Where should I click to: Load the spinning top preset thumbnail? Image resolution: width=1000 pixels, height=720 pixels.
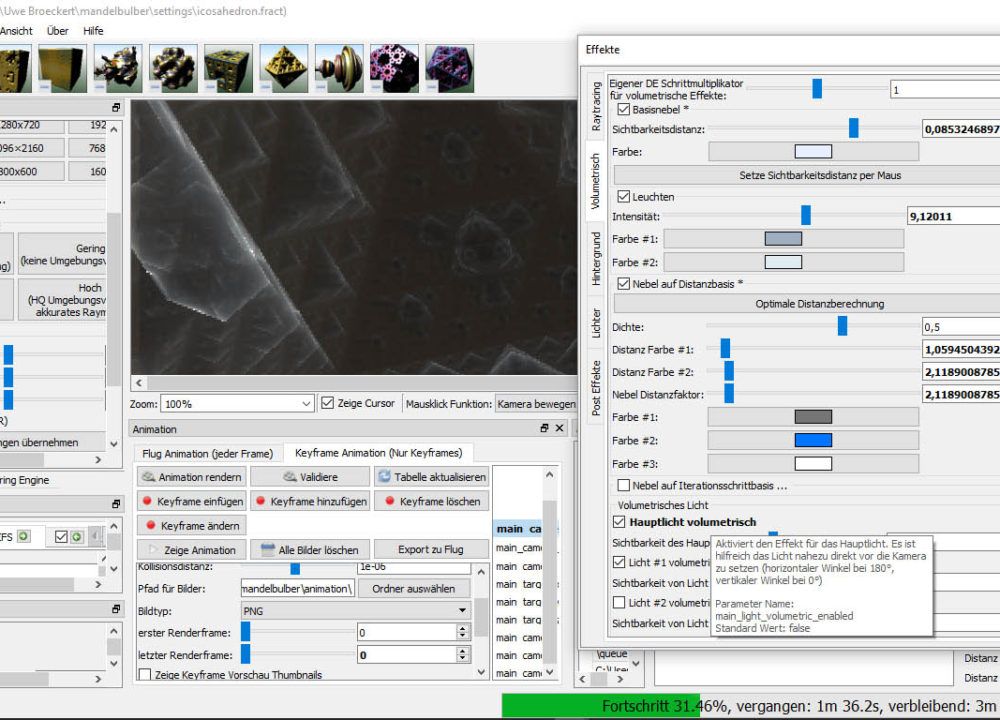click(339, 68)
